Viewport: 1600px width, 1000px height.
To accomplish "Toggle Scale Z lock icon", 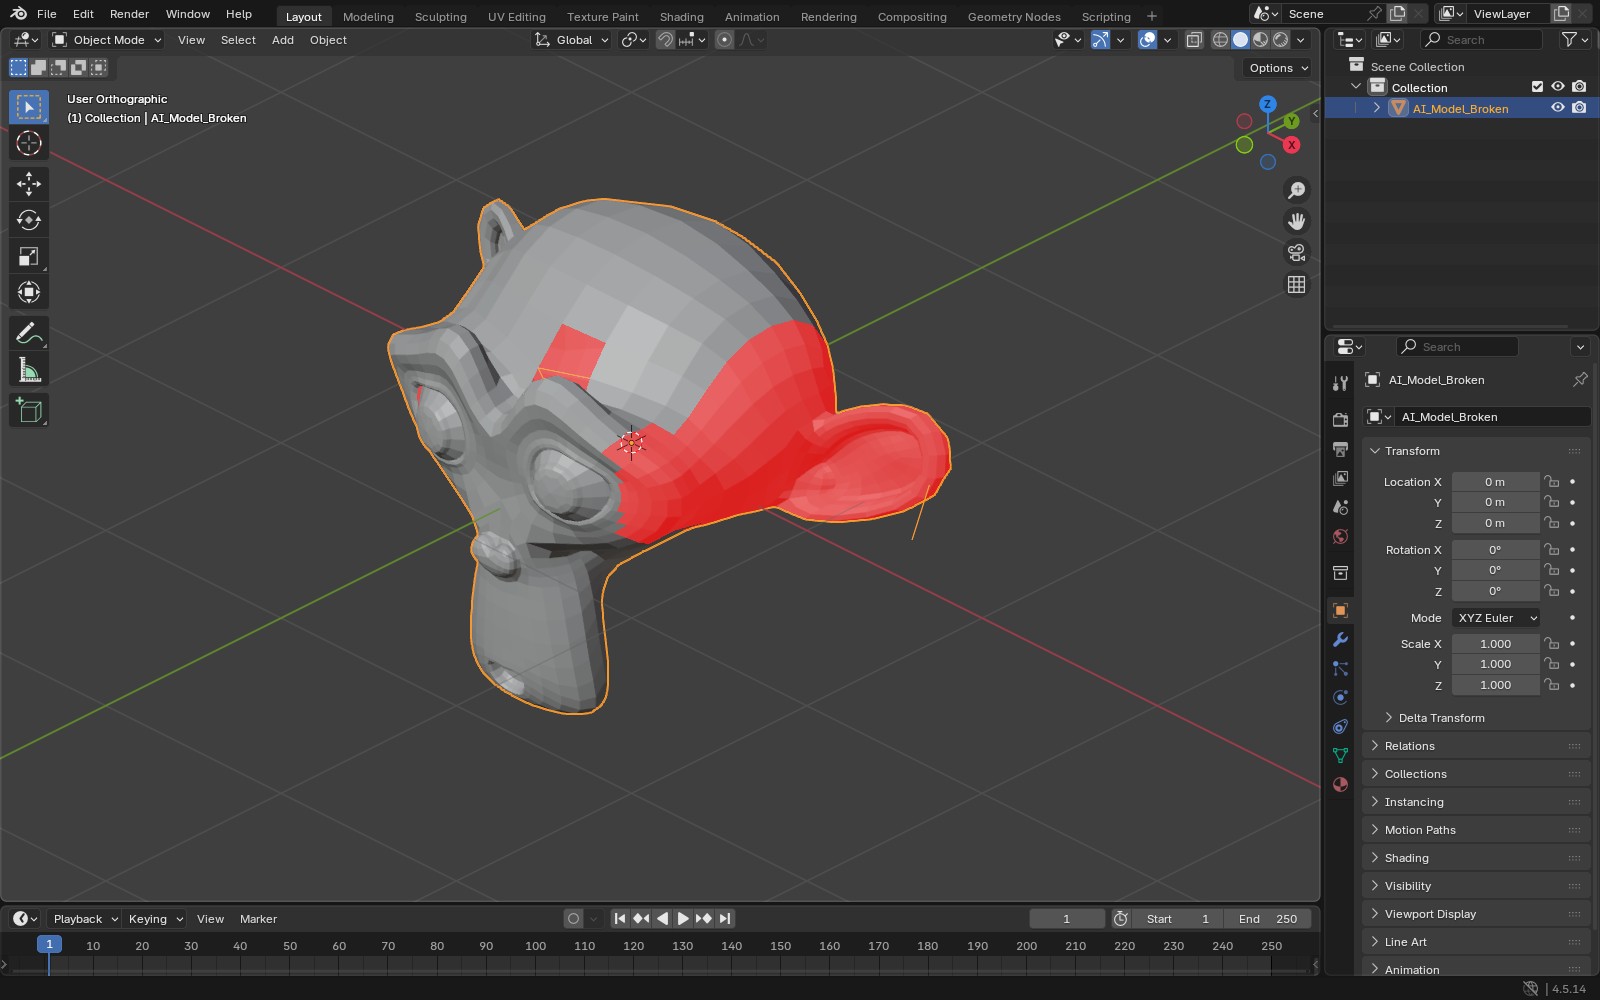I will tap(1551, 685).
